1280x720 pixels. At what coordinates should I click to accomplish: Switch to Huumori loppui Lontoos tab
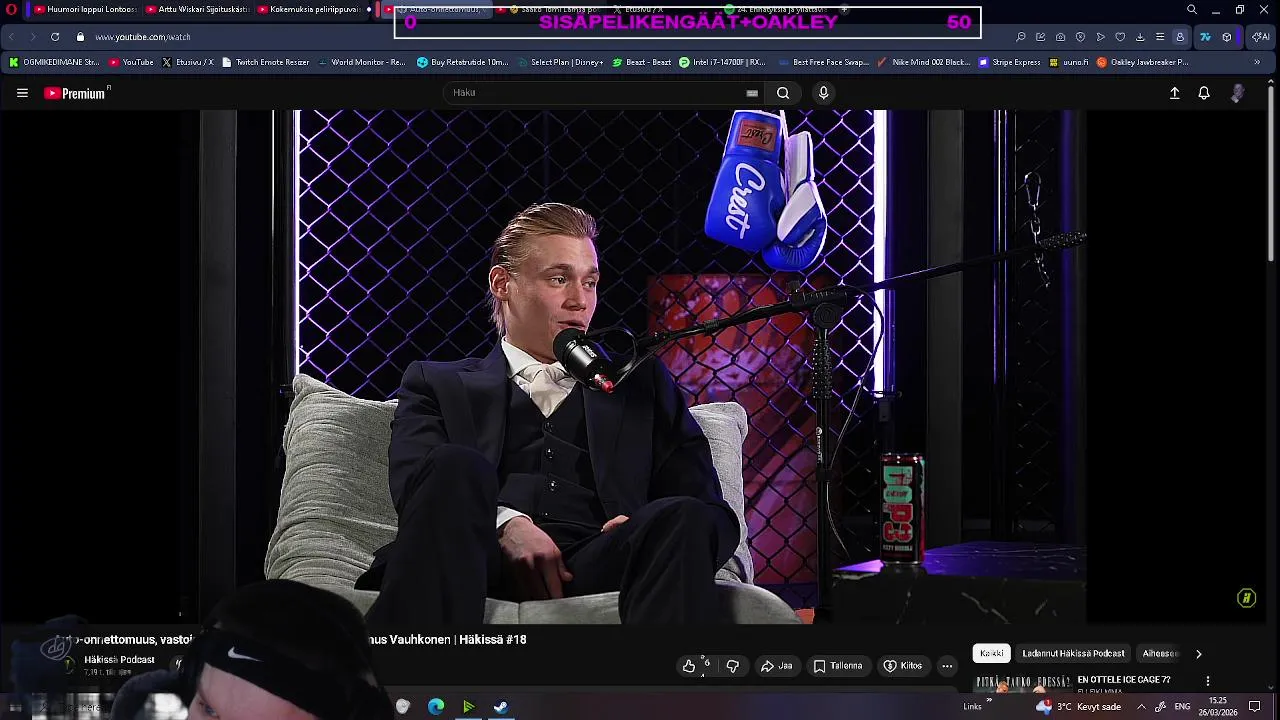point(84,10)
